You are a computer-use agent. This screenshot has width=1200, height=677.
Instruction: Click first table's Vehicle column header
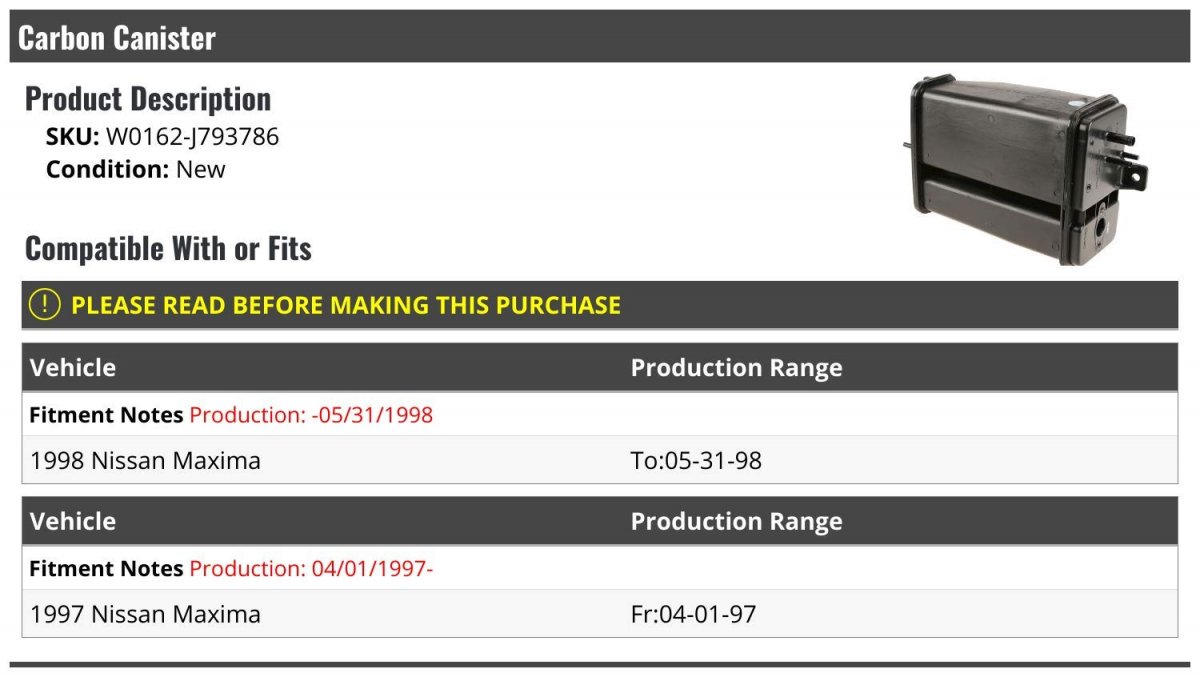click(x=73, y=367)
